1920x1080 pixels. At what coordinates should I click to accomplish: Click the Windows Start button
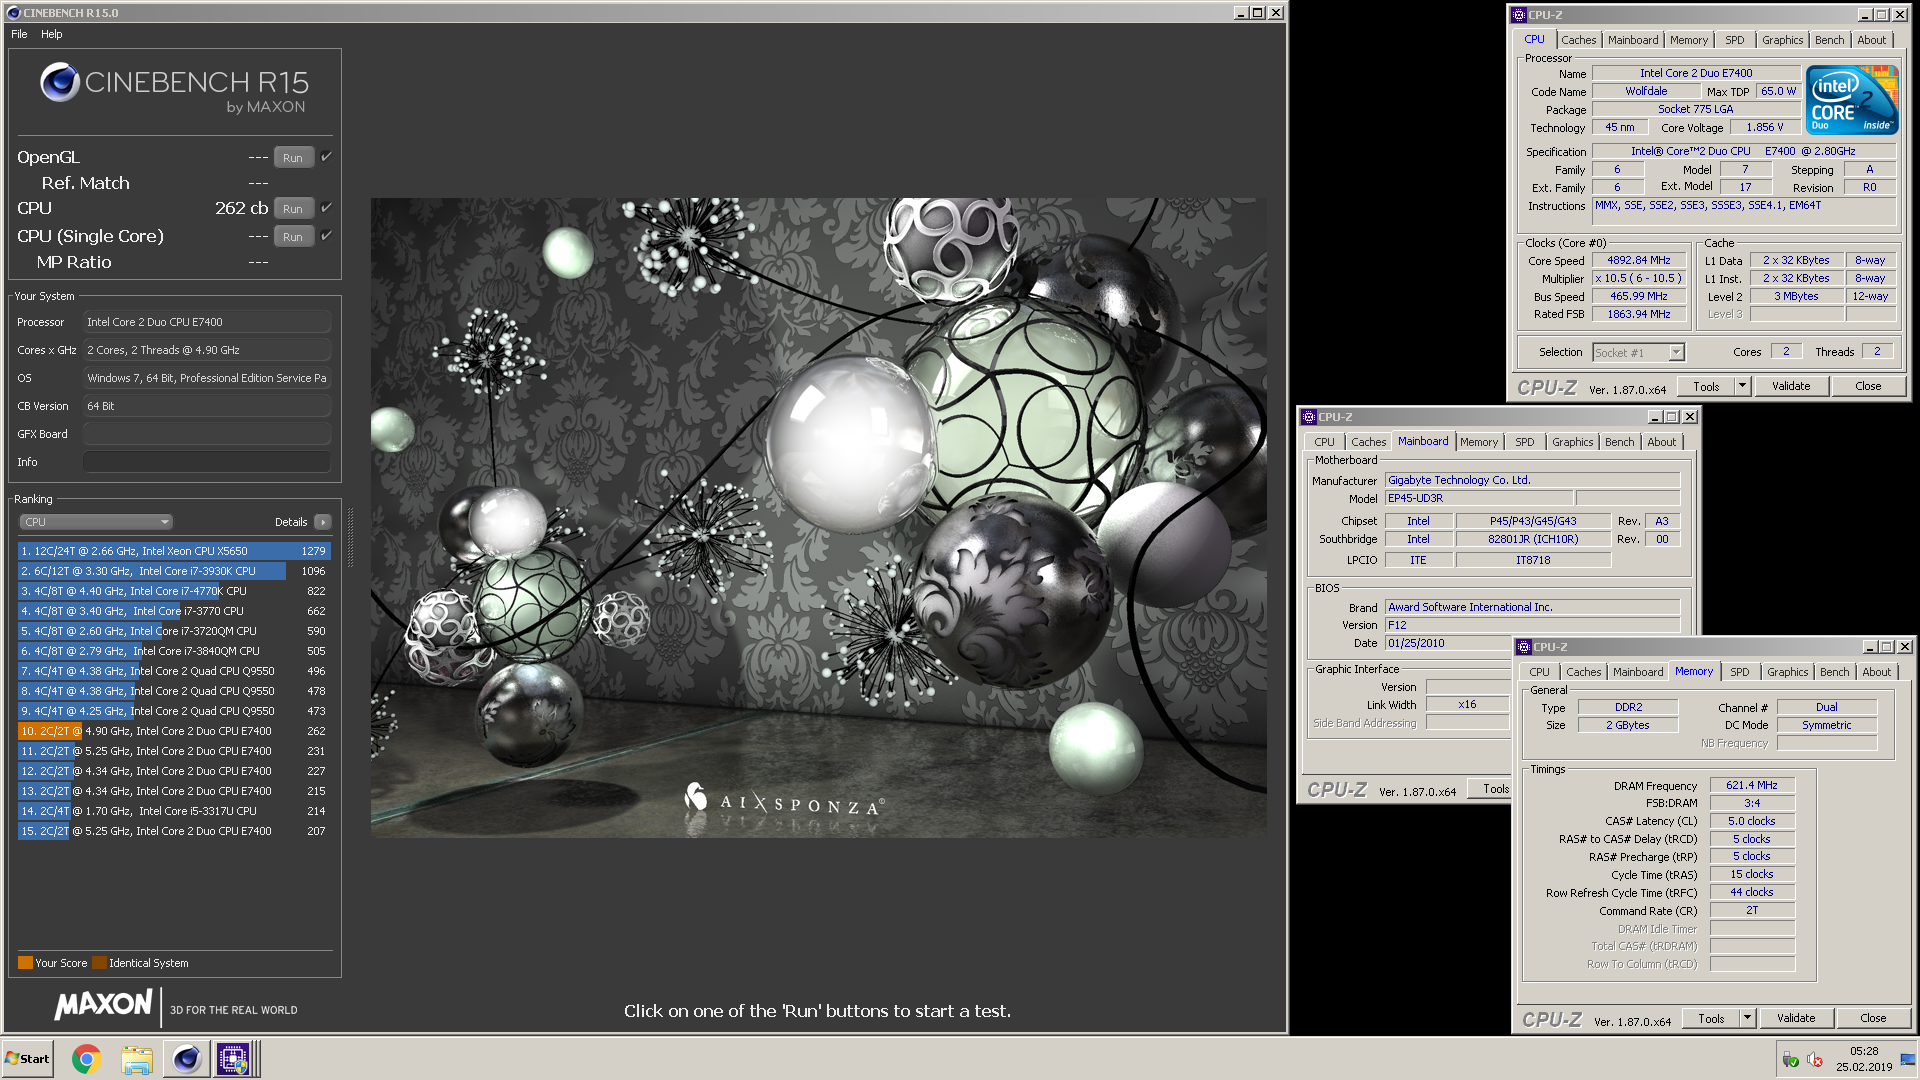pyautogui.click(x=28, y=1059)
